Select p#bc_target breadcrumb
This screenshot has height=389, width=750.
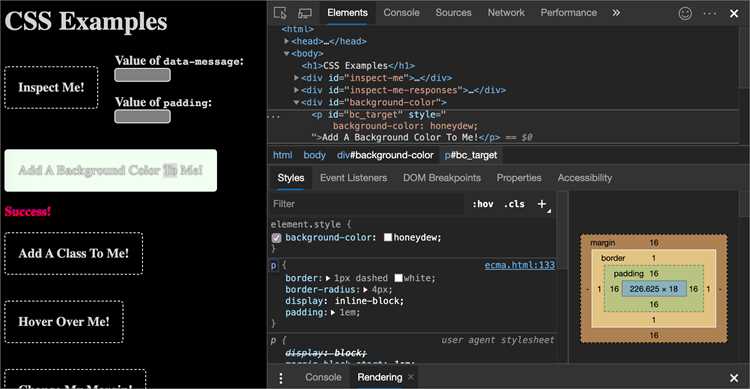point(471,156)
